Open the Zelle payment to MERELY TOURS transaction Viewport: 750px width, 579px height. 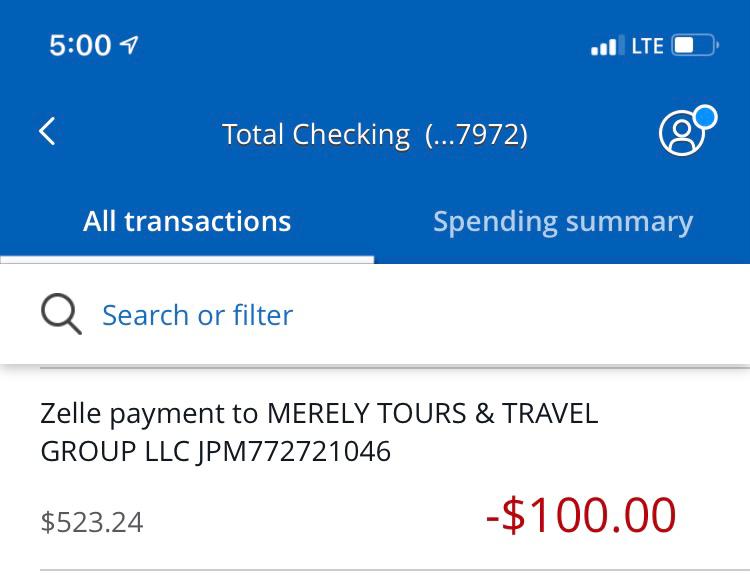[x=375, y=469]
